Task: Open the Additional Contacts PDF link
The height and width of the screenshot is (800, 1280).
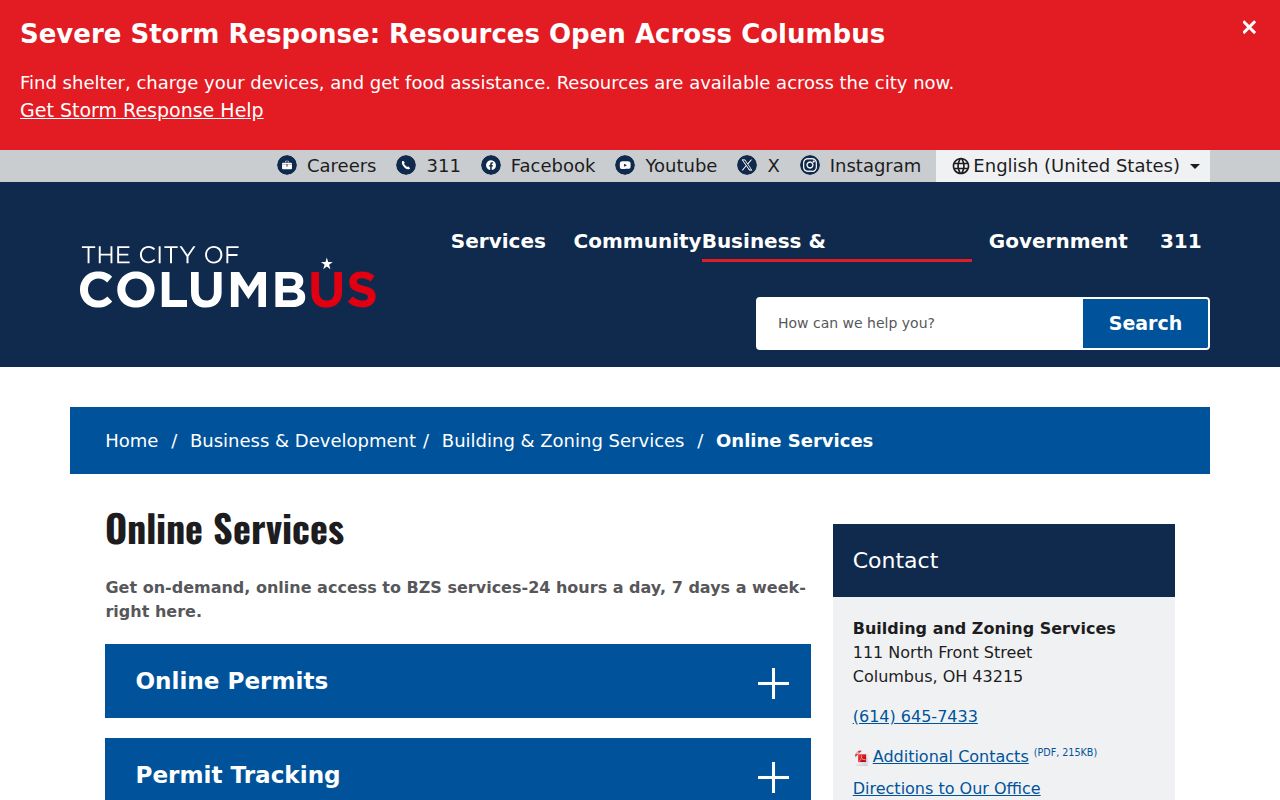Action: [x=950, y=756]
